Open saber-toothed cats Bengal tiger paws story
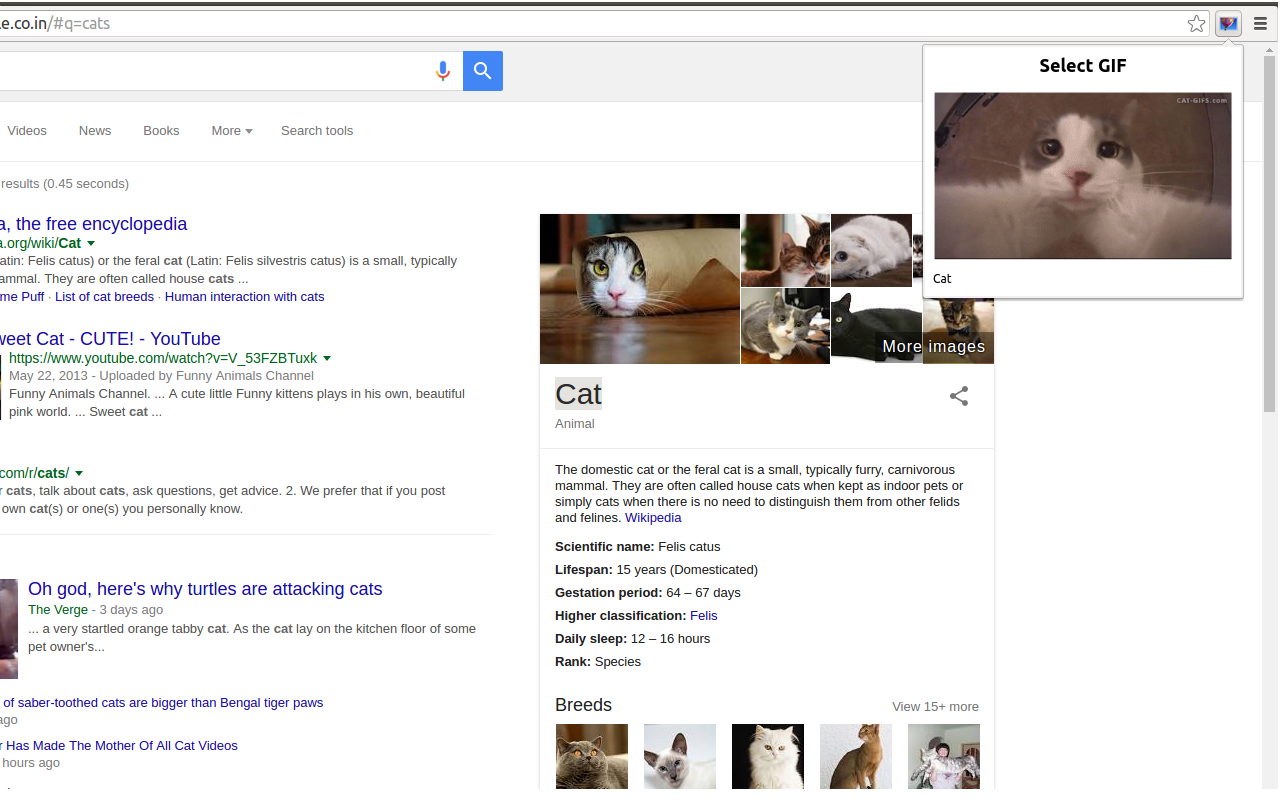 pos(162,703)
